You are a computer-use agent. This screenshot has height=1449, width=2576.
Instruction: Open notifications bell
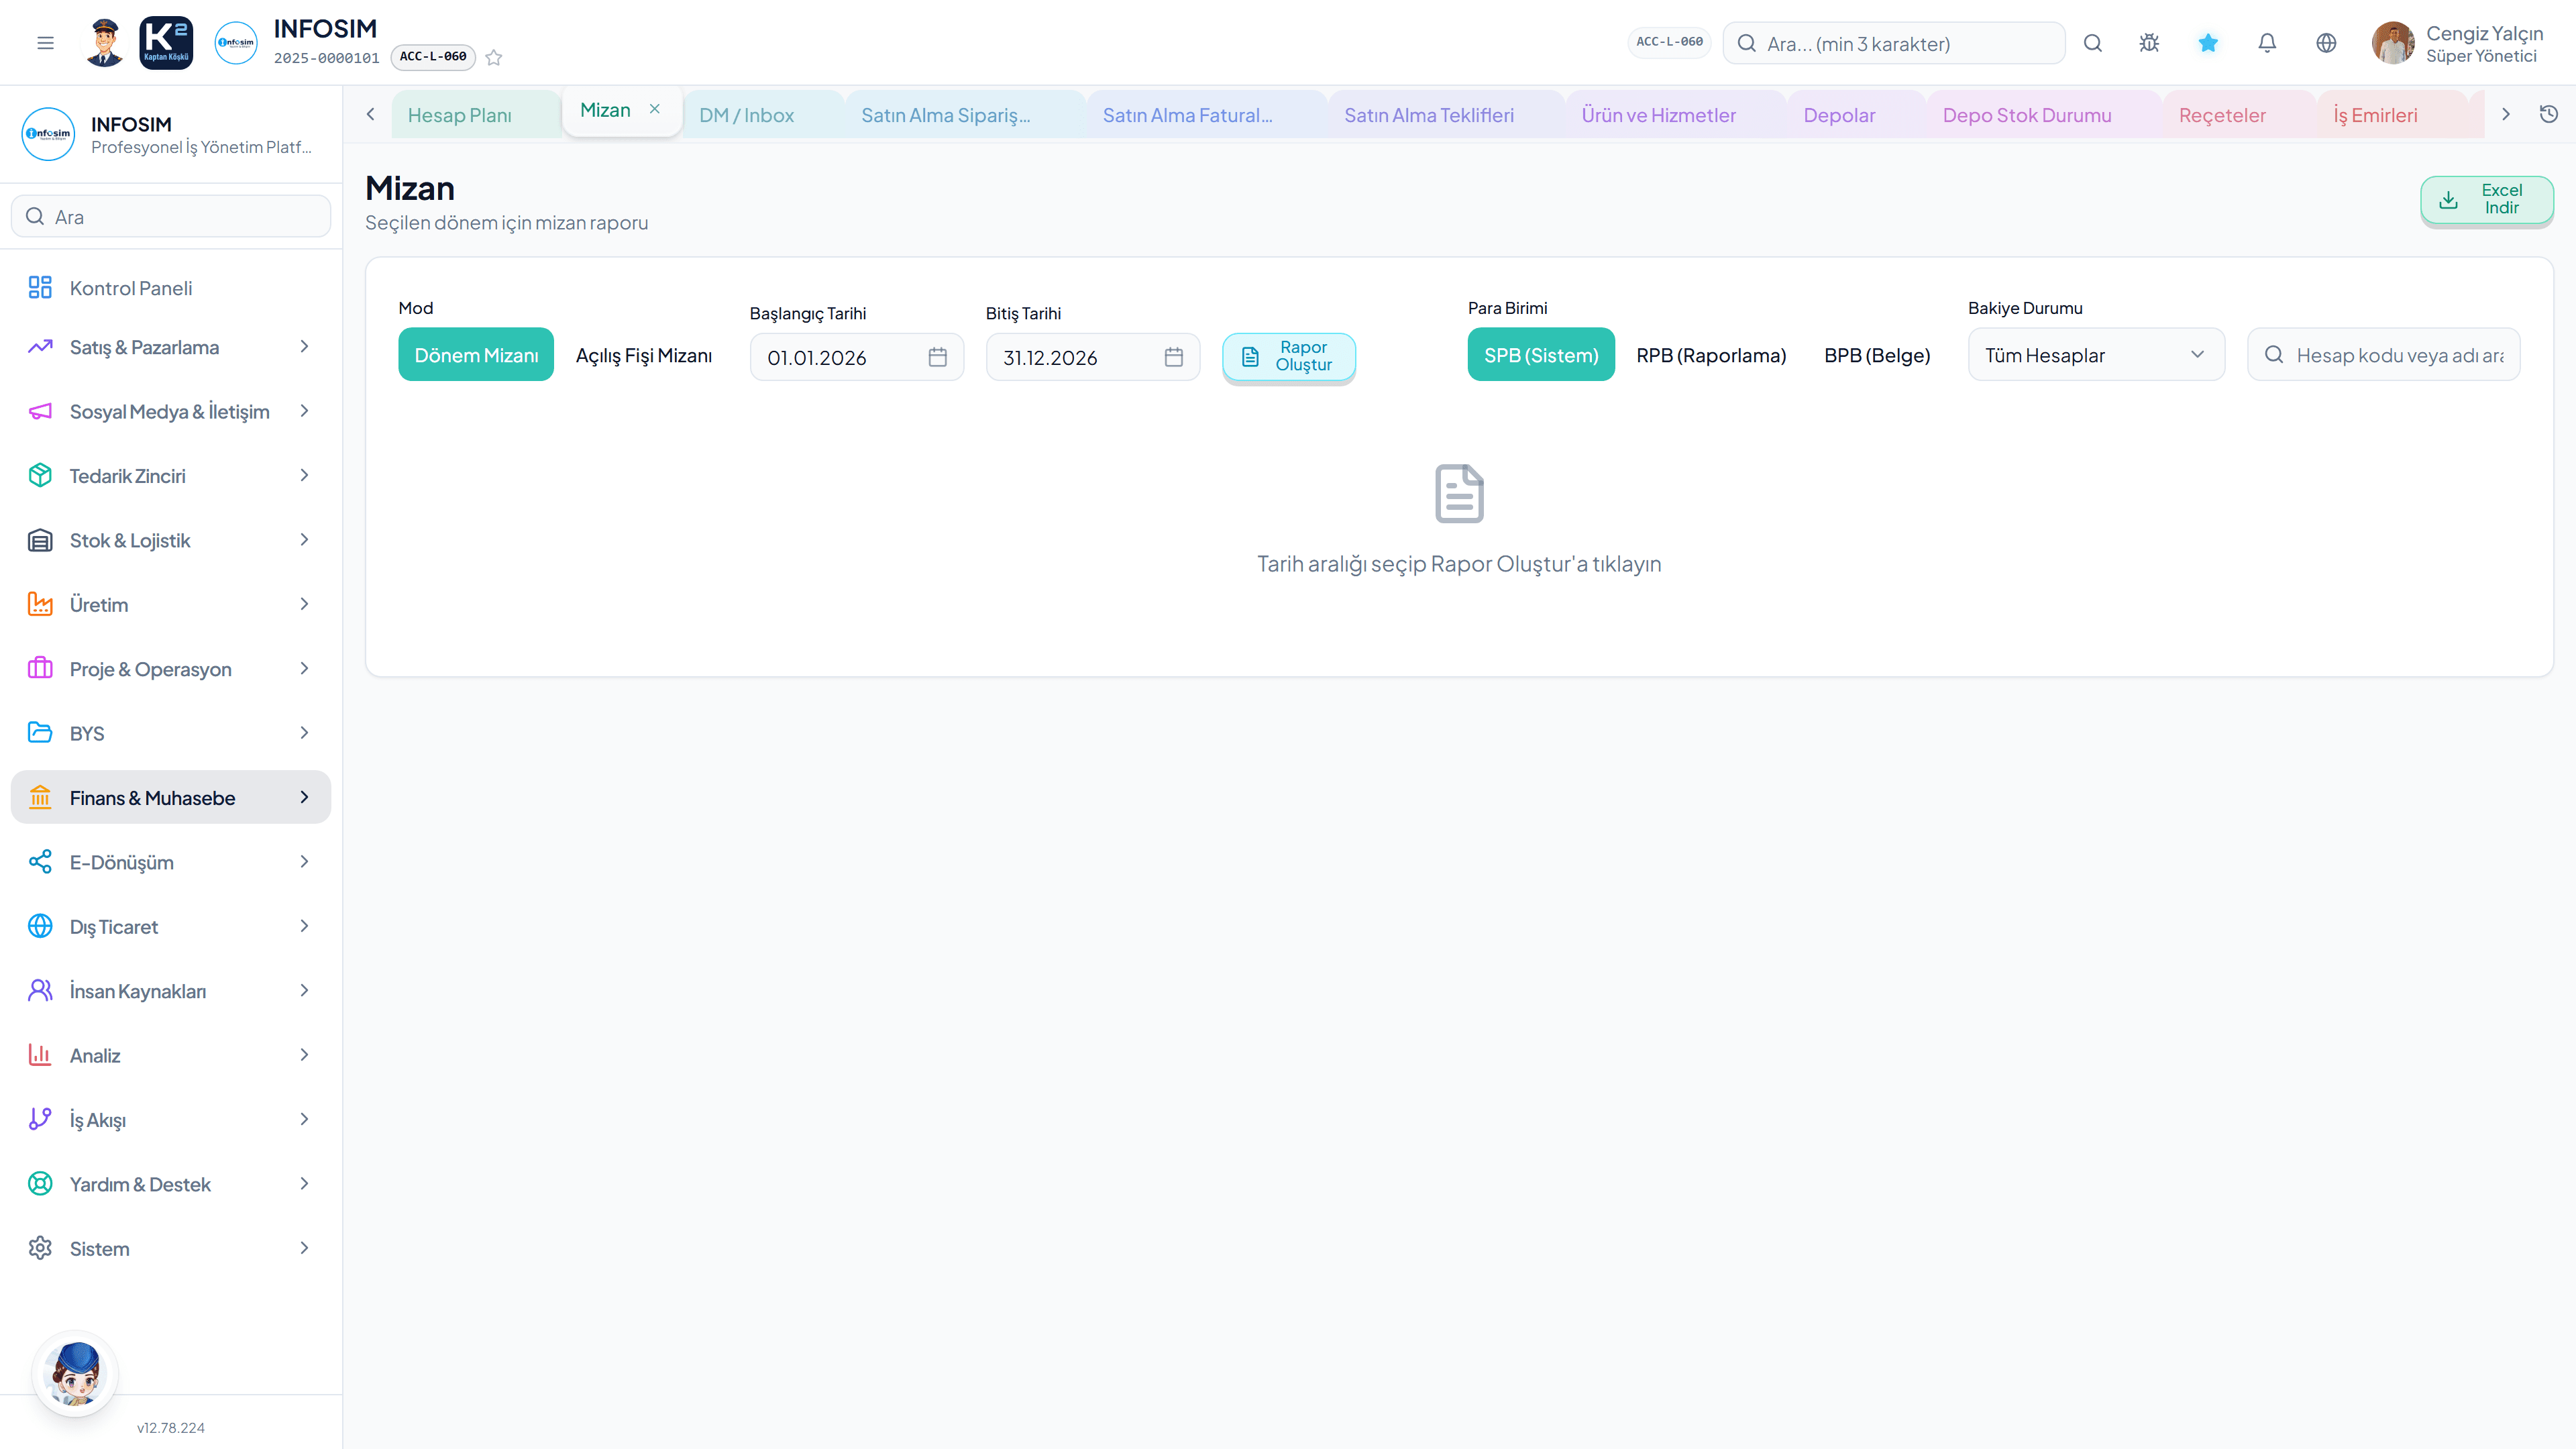[x=2267, y=43]
